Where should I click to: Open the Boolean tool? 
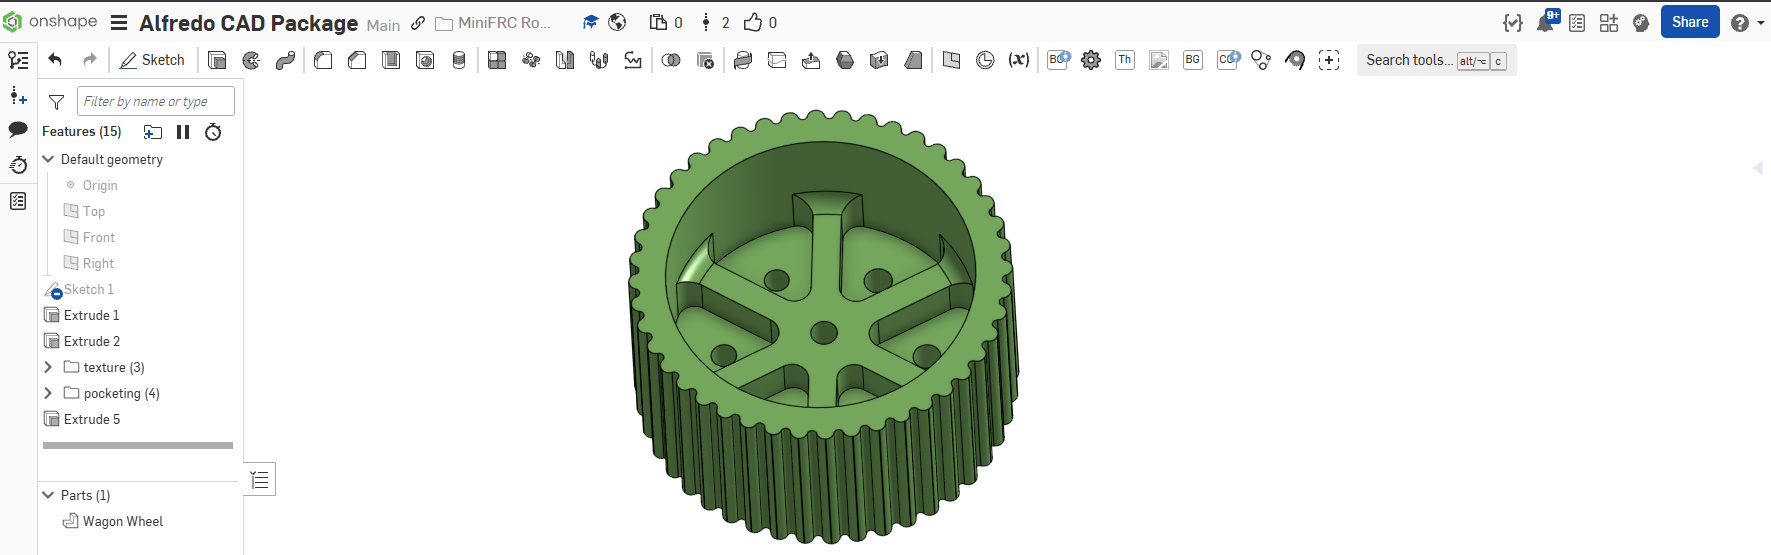(x=671, y=60)
